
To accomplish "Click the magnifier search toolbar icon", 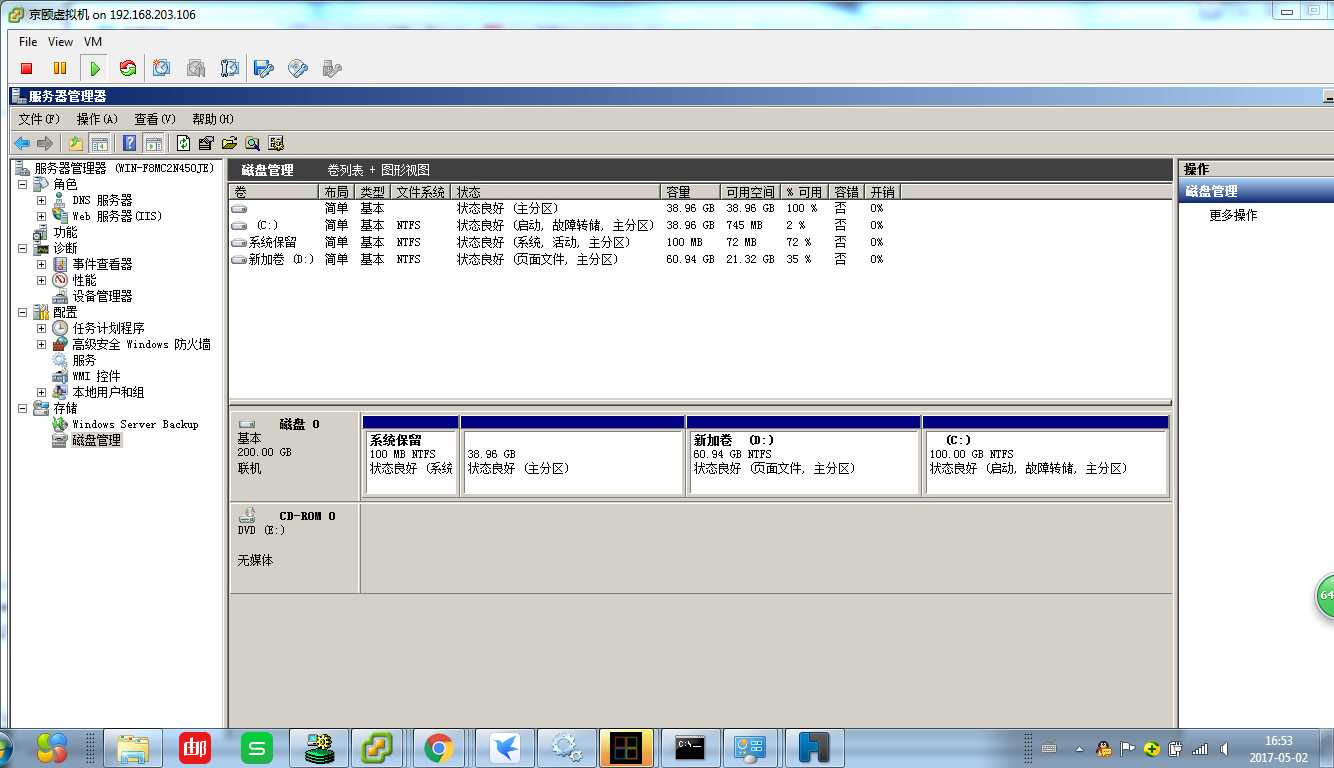I will pos(253,143).
